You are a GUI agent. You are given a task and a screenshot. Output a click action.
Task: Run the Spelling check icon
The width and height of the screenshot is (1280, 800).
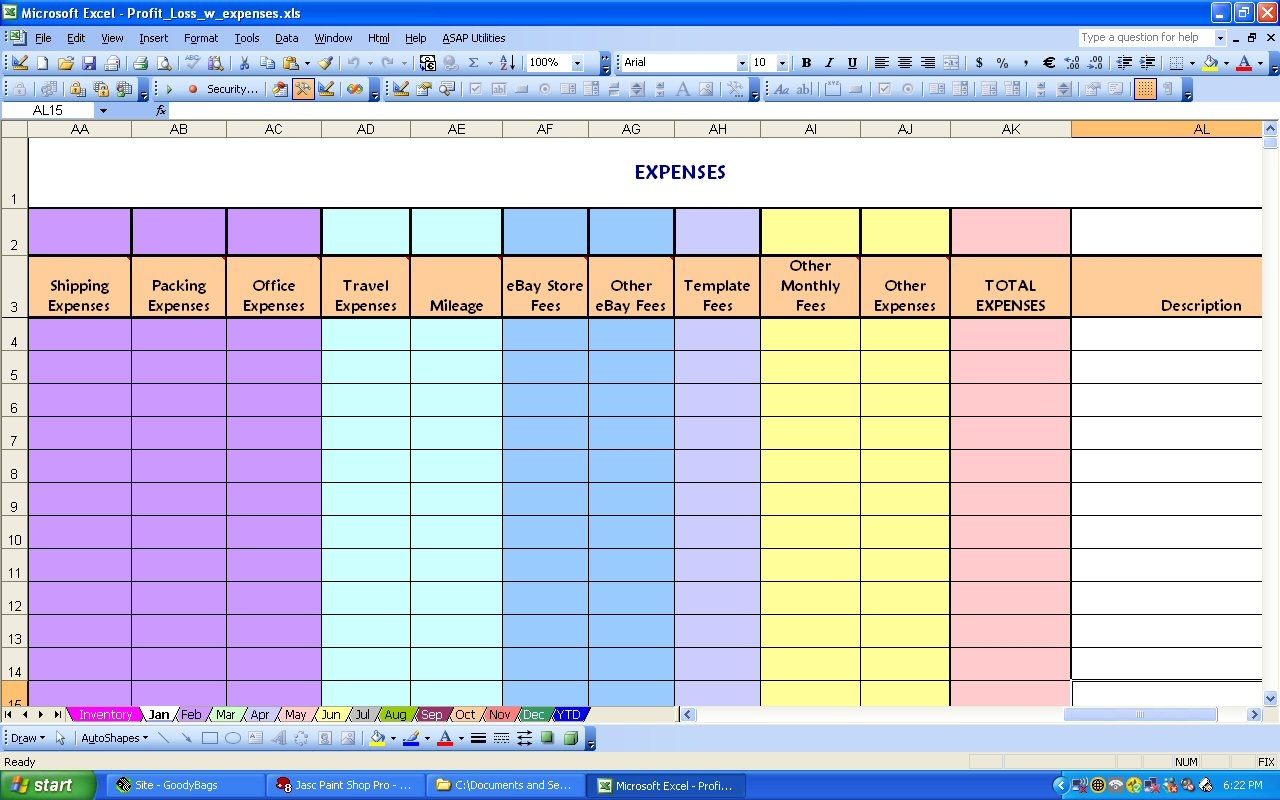click(x=188, y=62)
